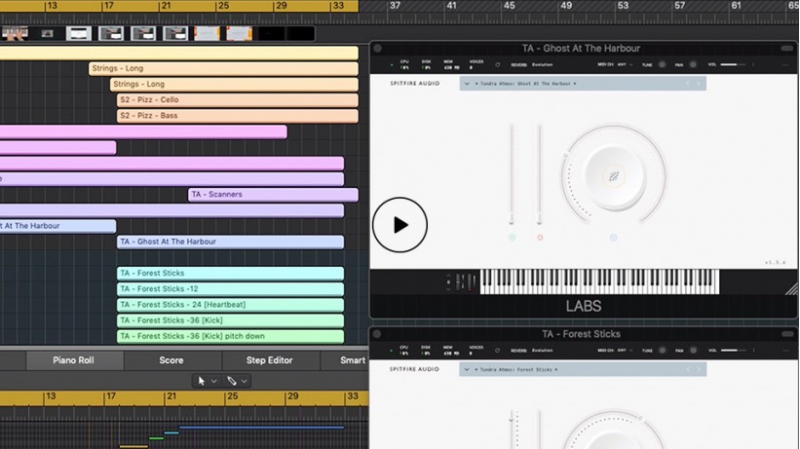Select the short green note in piano roll

pos(156,438)
